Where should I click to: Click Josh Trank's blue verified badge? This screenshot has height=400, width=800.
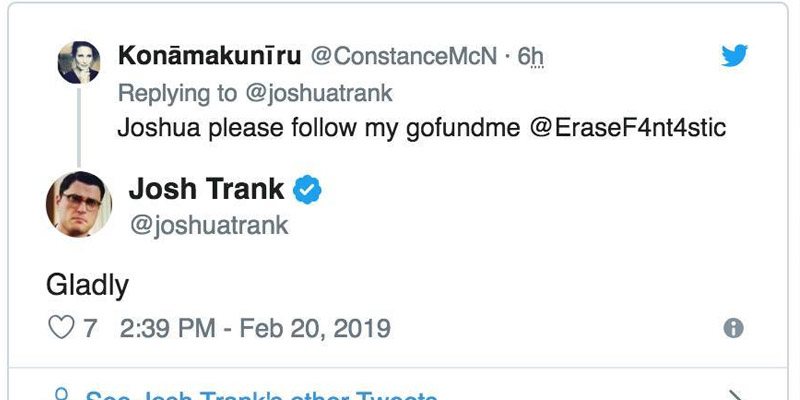click(x=307, y=190)
